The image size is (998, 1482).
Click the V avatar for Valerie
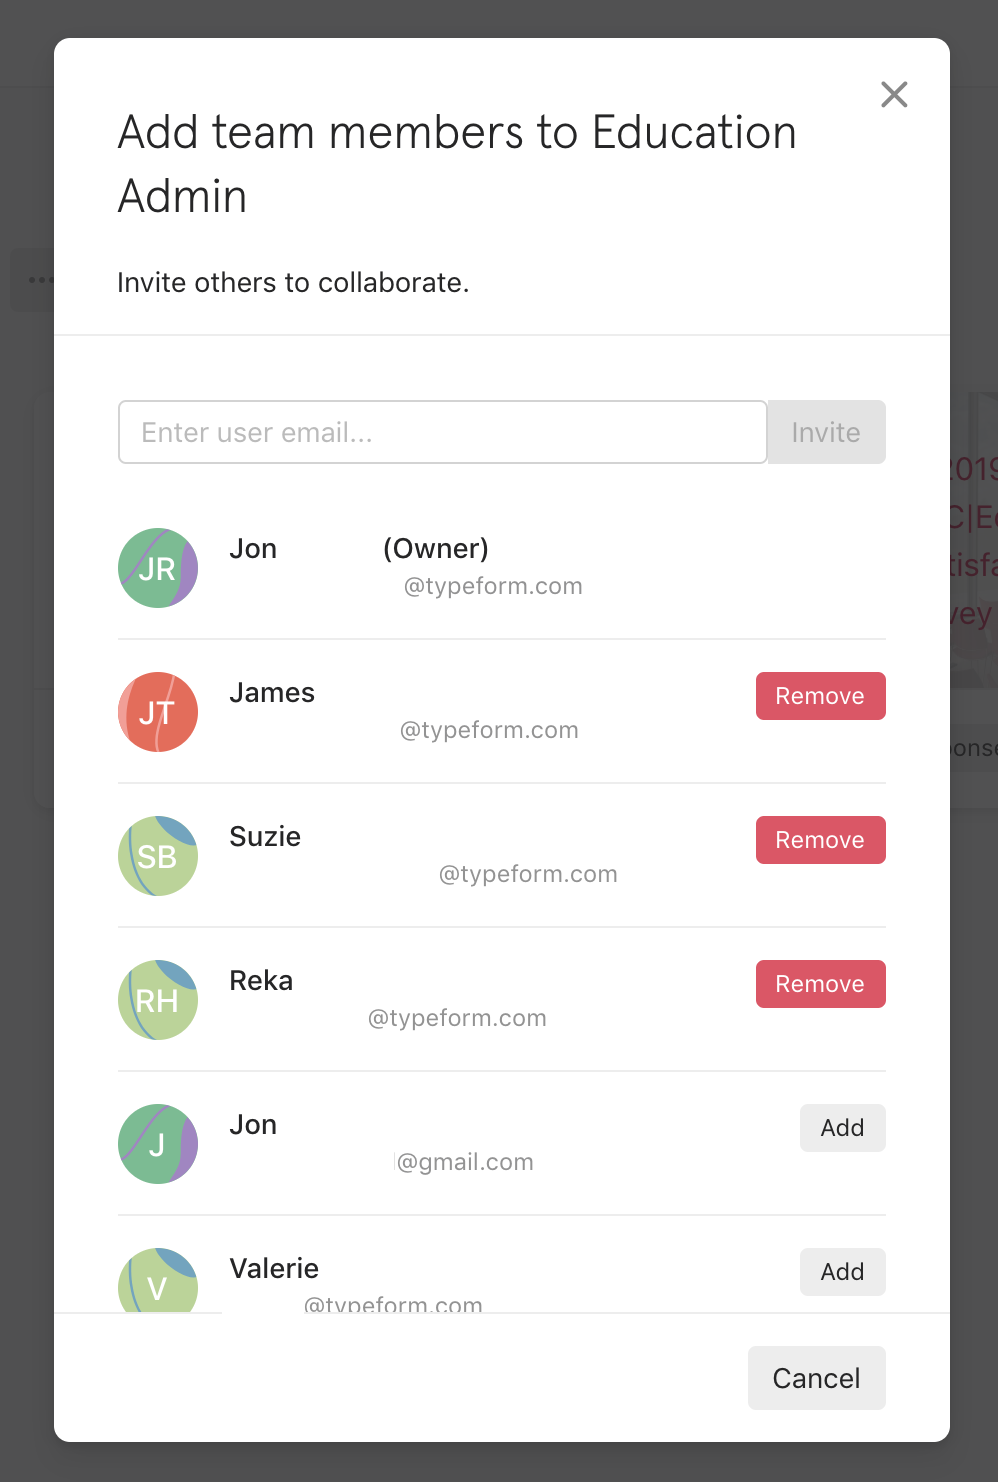pos(158,1280)
